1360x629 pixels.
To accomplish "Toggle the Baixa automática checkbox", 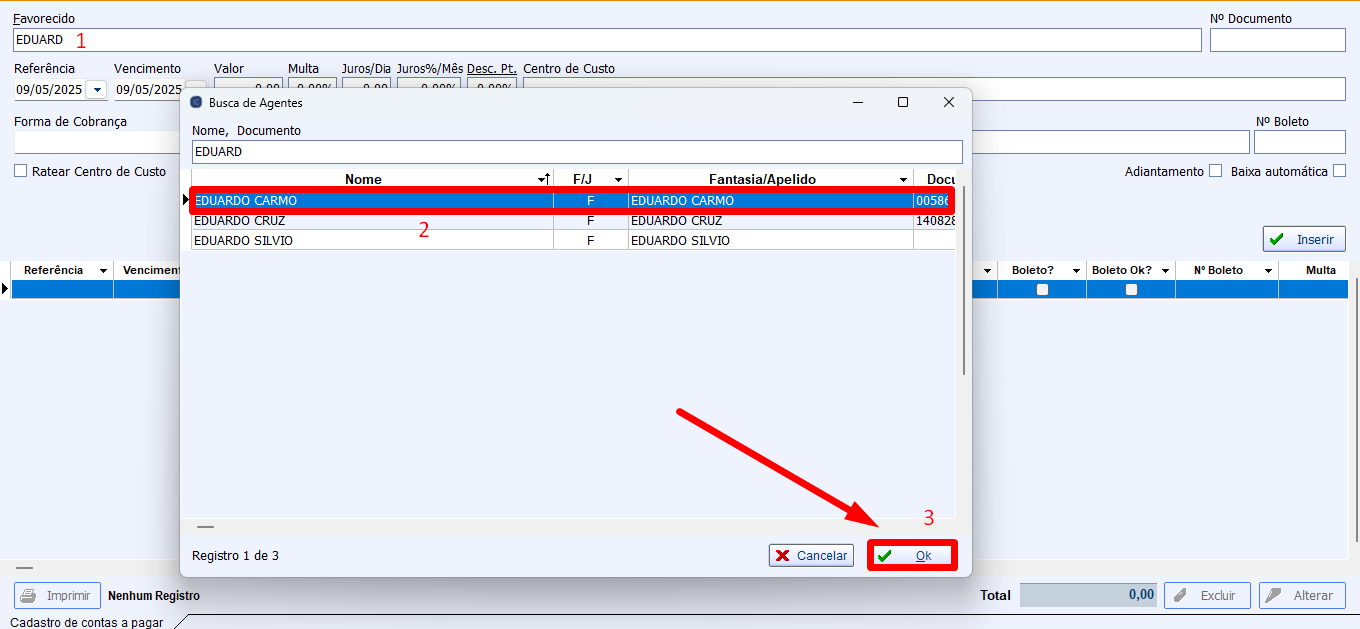I will tap(1339, 171).
